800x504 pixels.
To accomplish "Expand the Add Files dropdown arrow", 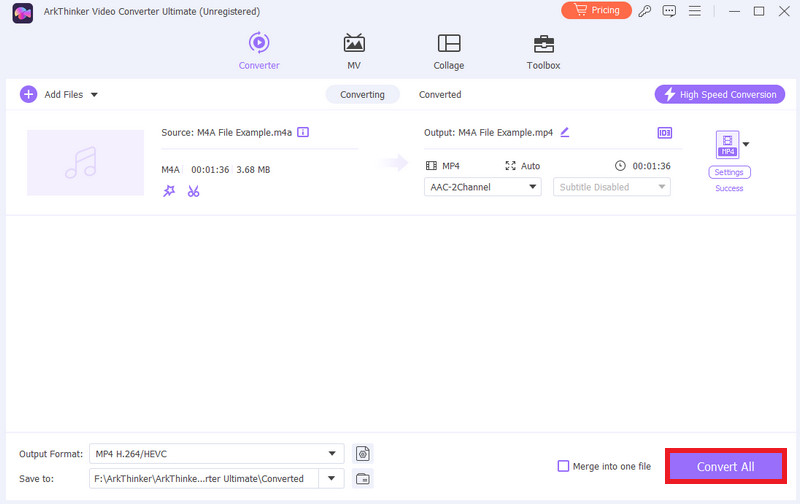I will (94, 95).
